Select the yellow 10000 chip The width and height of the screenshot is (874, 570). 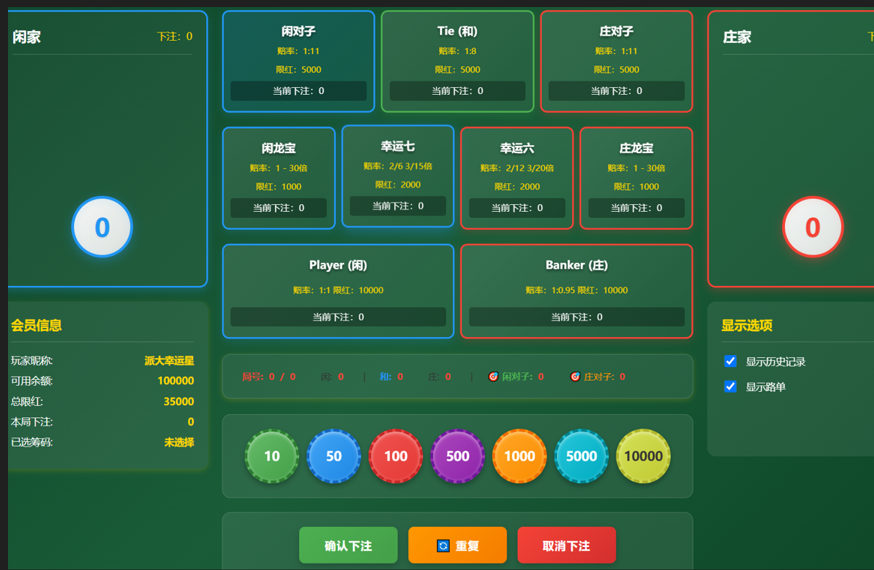coord(643,456)
